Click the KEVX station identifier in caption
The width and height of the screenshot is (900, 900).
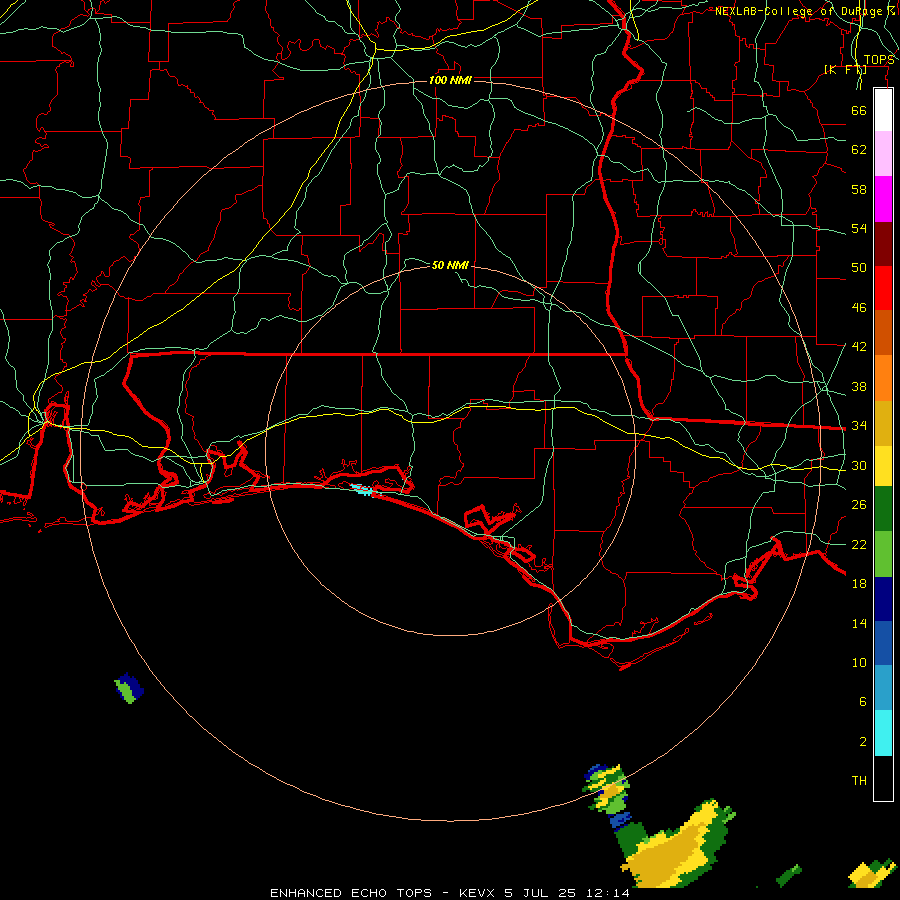click(x=476, y=893)
